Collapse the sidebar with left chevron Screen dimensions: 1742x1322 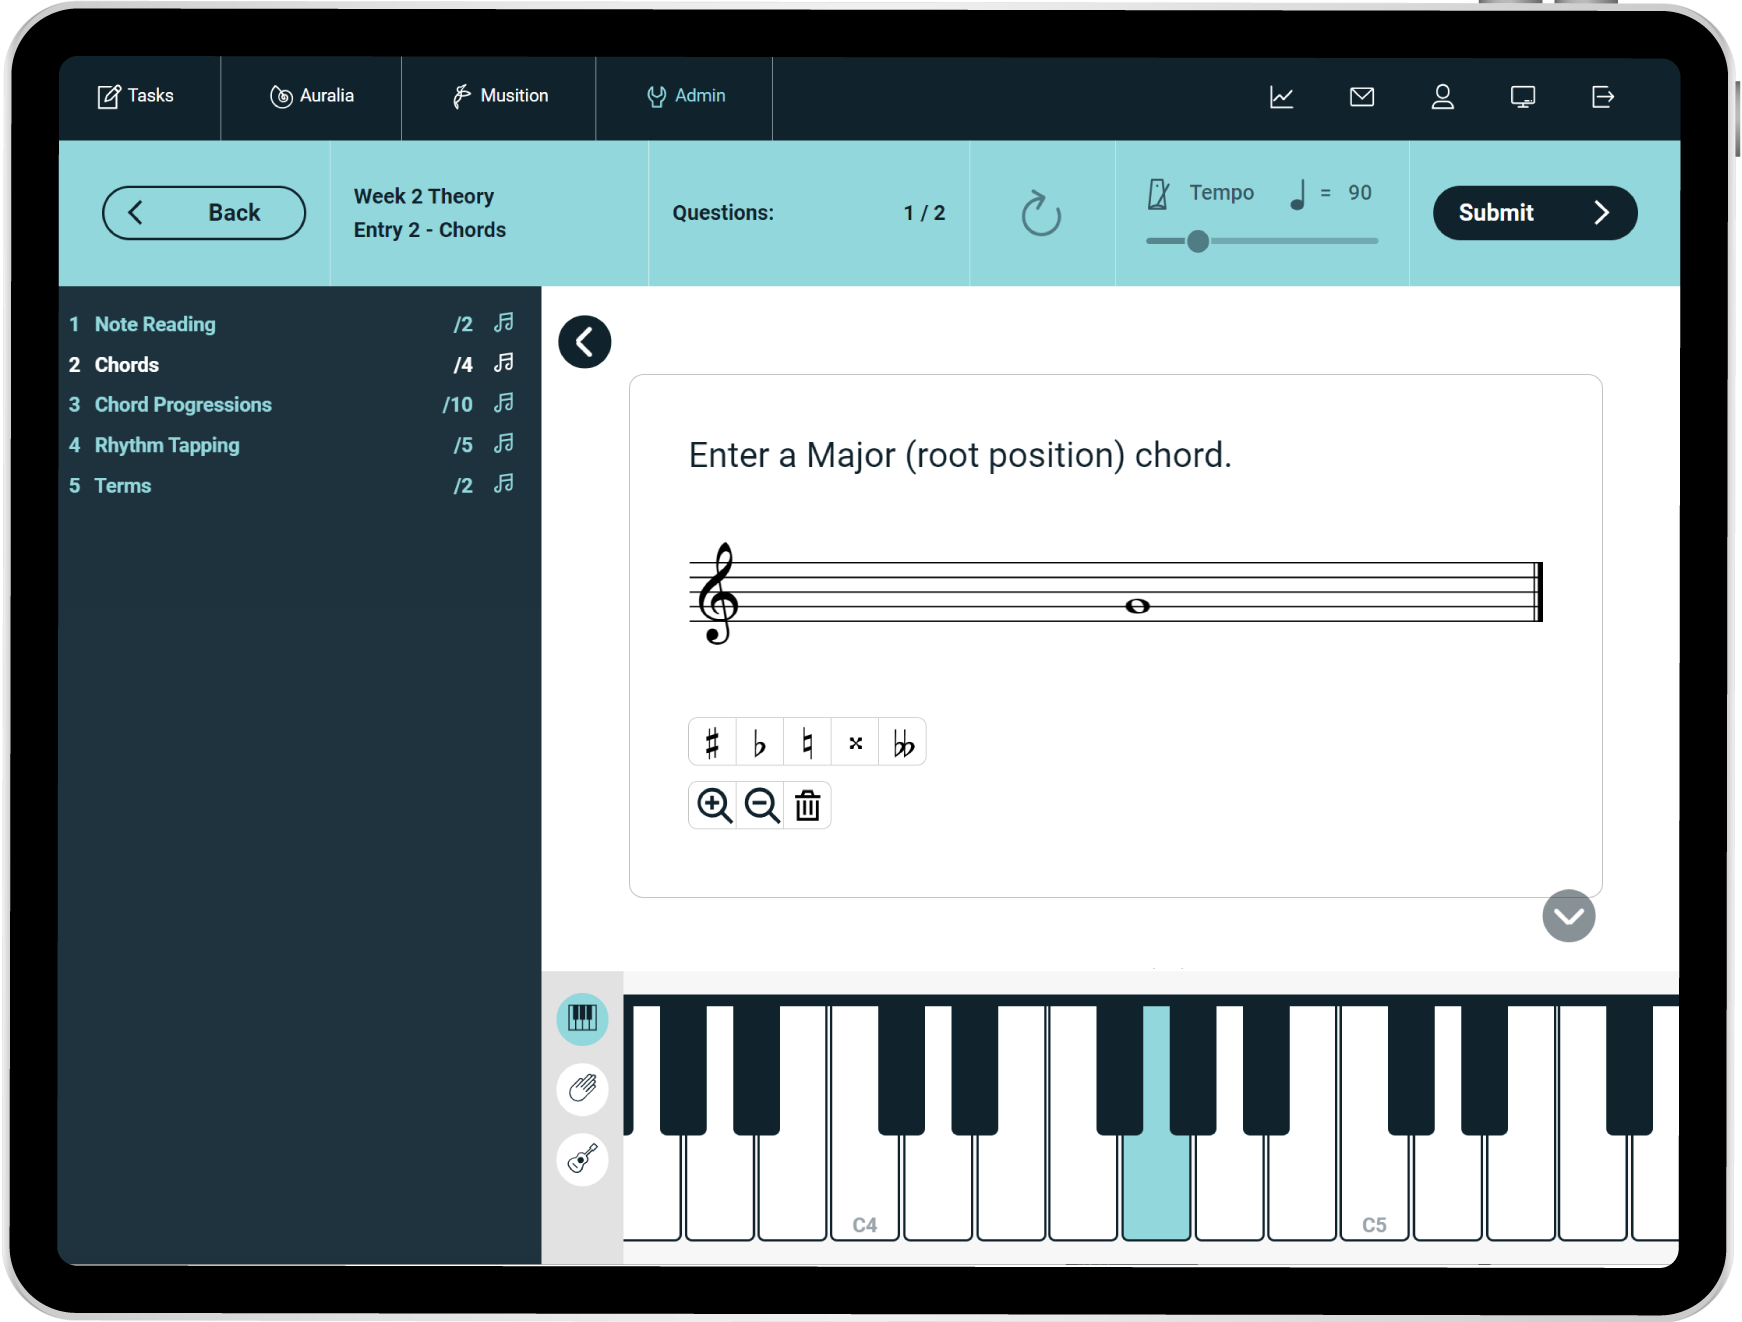585,342
